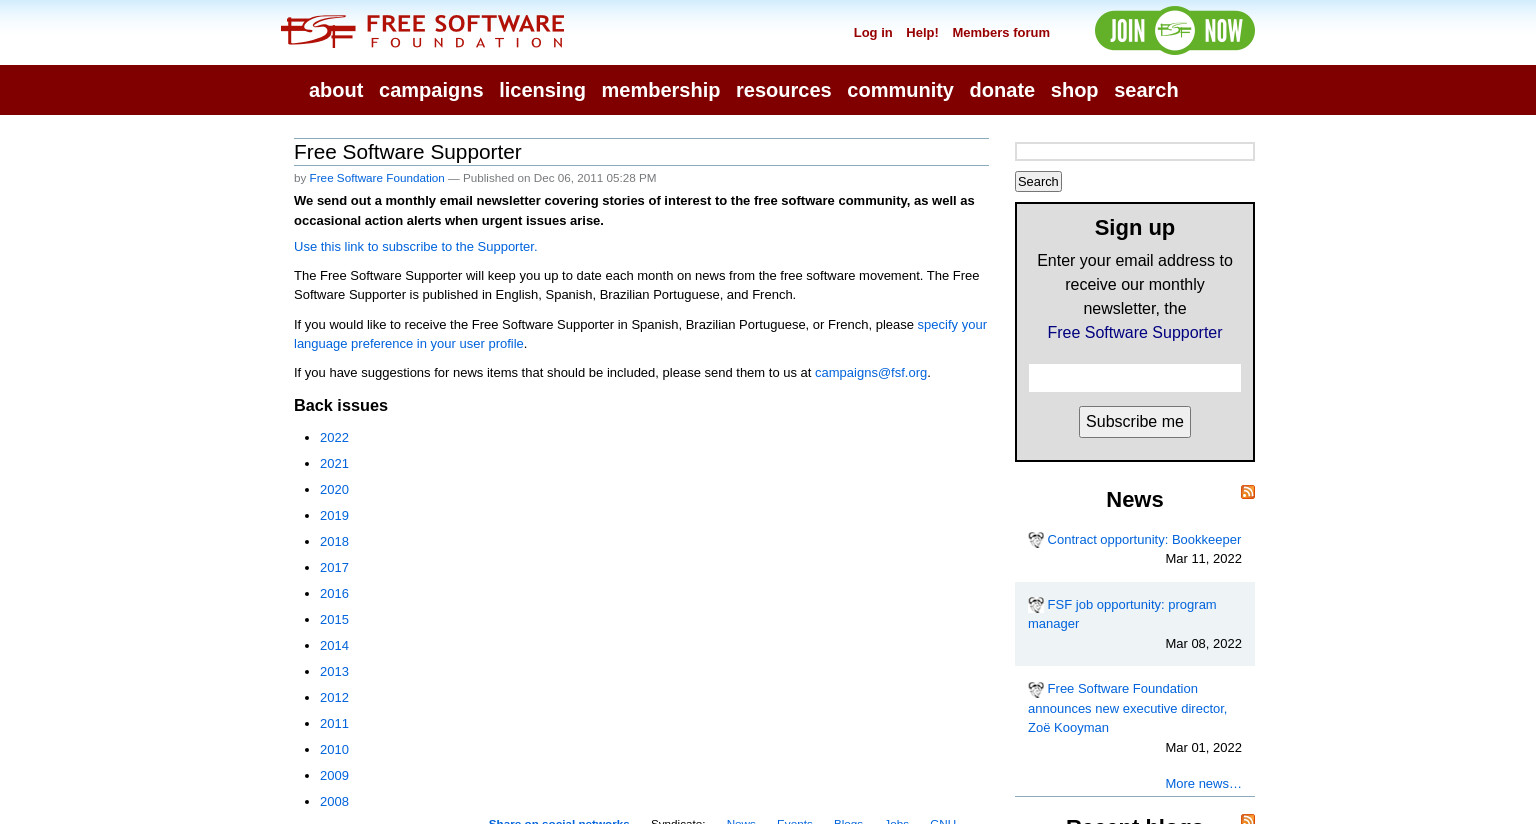Open 2013 back issues
The height and width of the screenshot is (824, 1536).
[x=334, y=672]
